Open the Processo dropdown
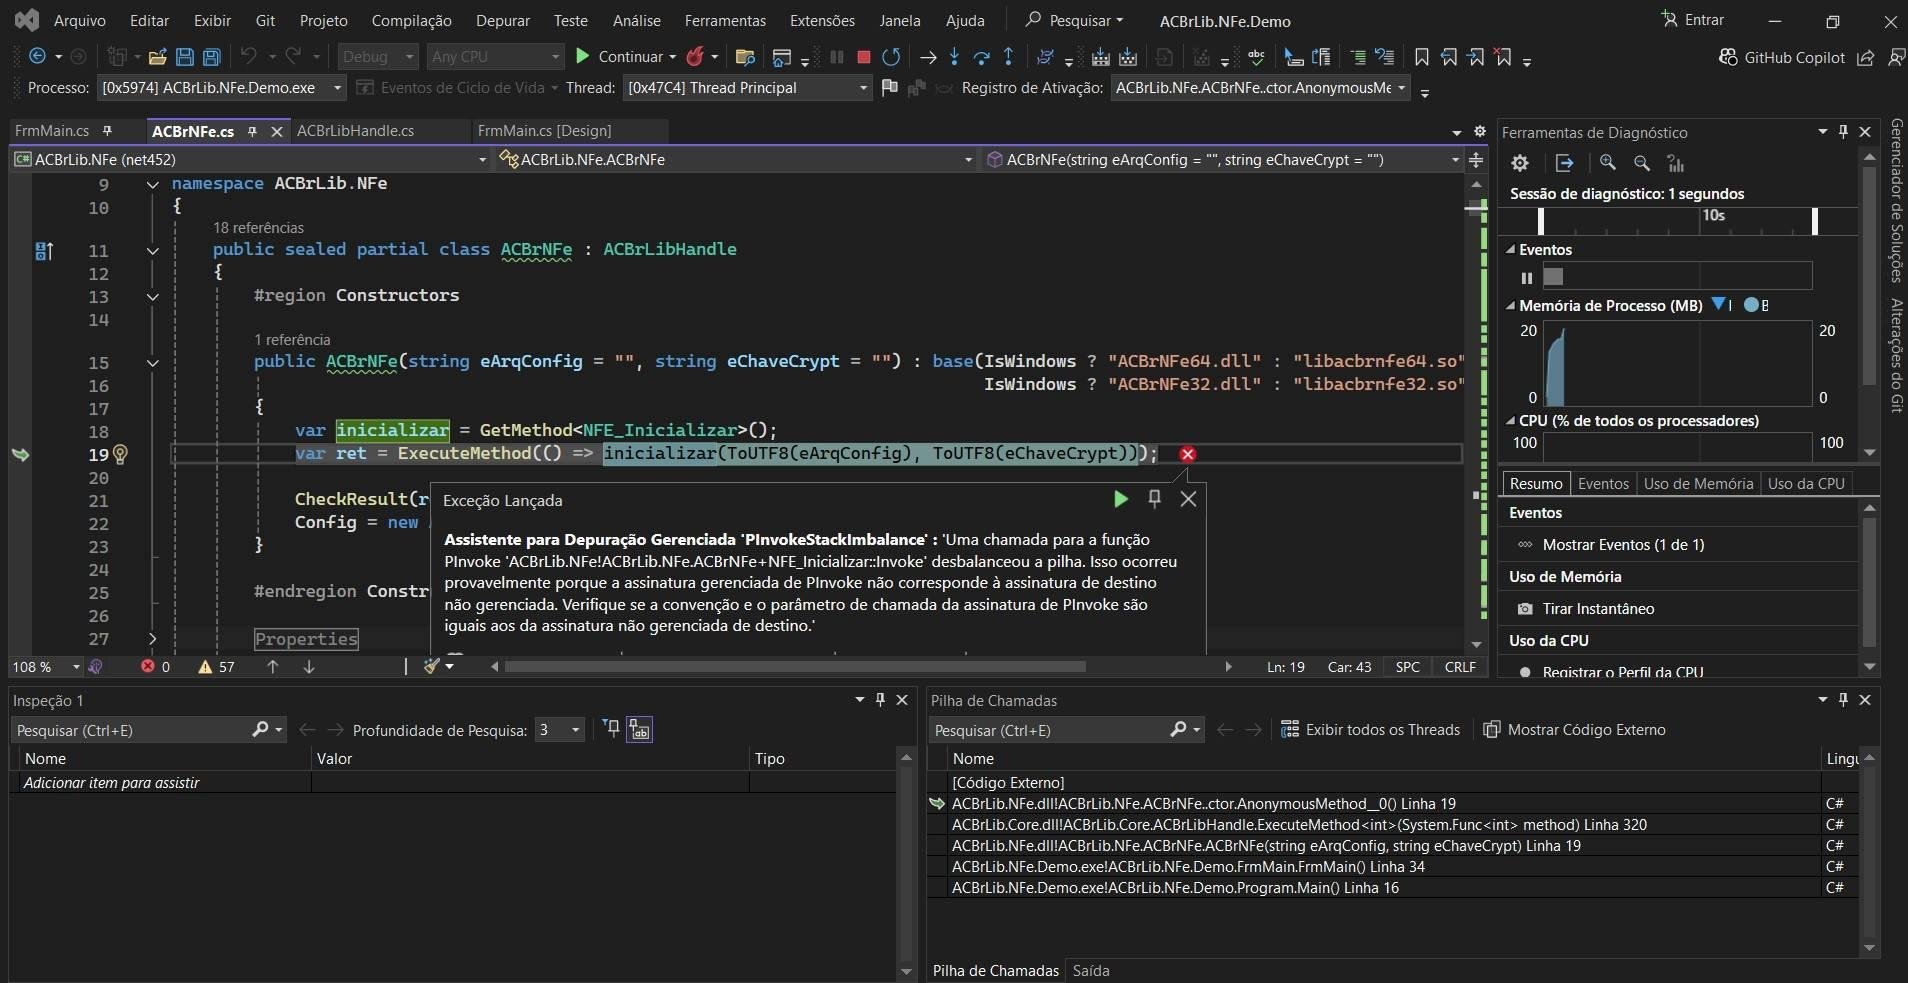Viewport: 1908px width, 983px height. (x=221, y=88)
